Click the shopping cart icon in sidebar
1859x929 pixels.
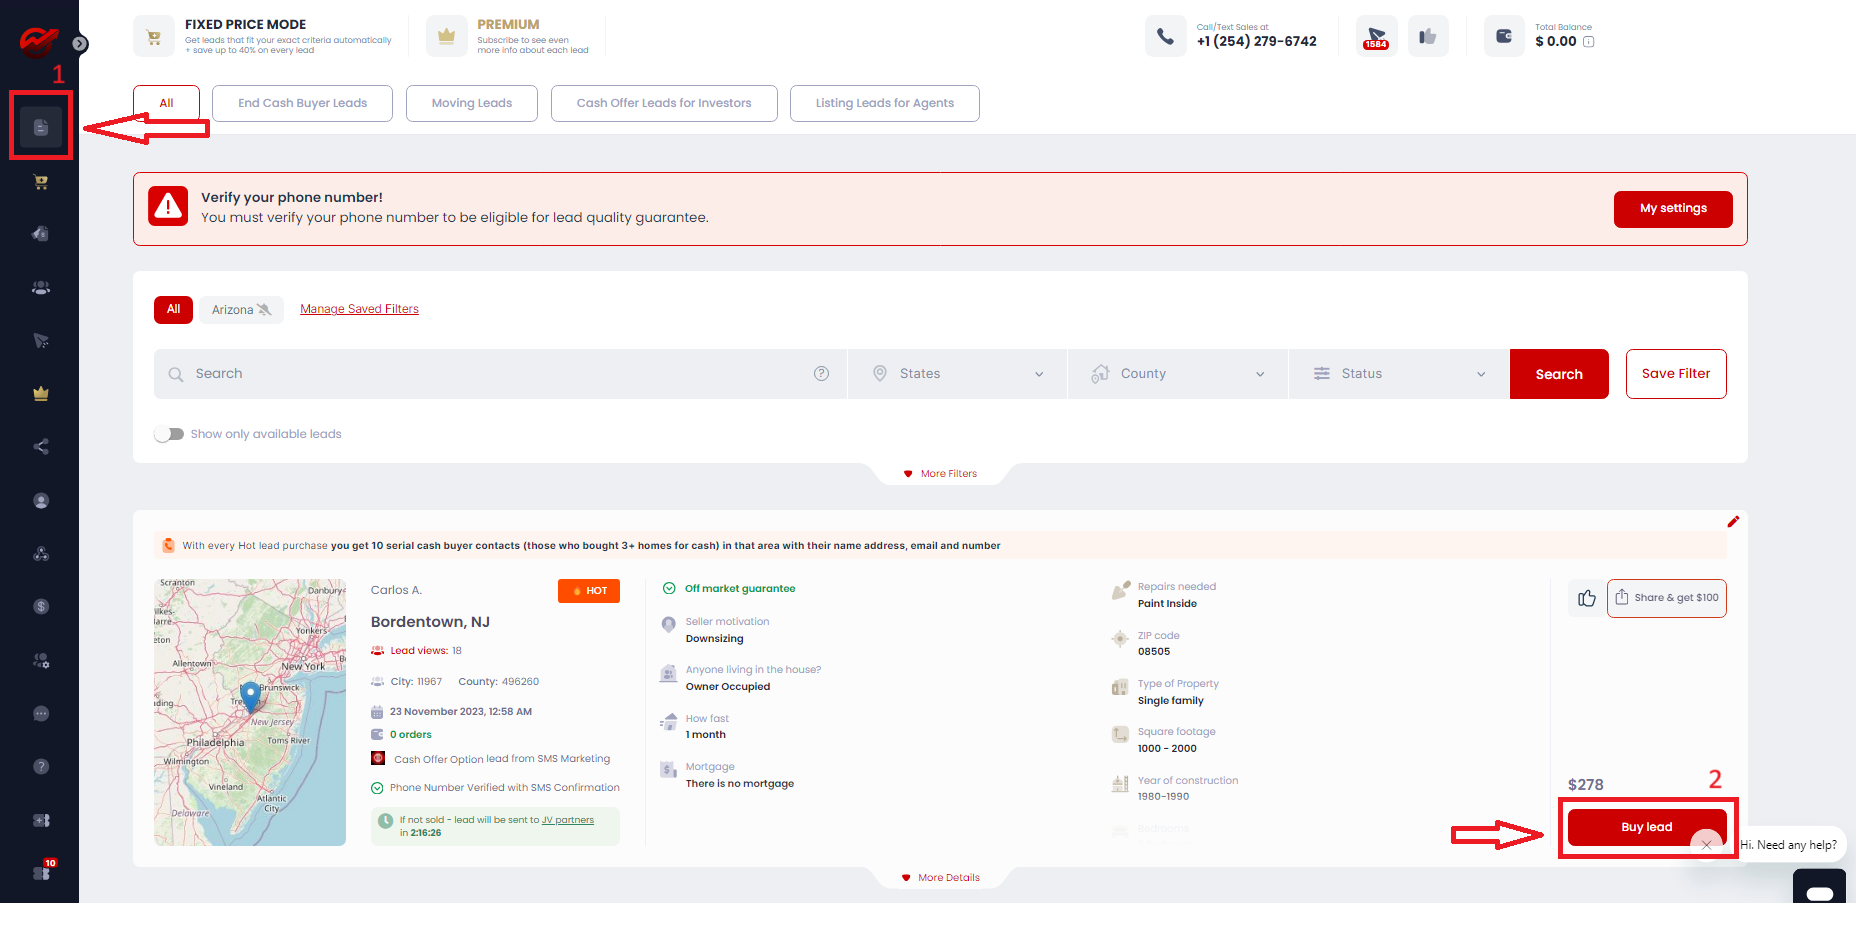[x=41, y=182]
